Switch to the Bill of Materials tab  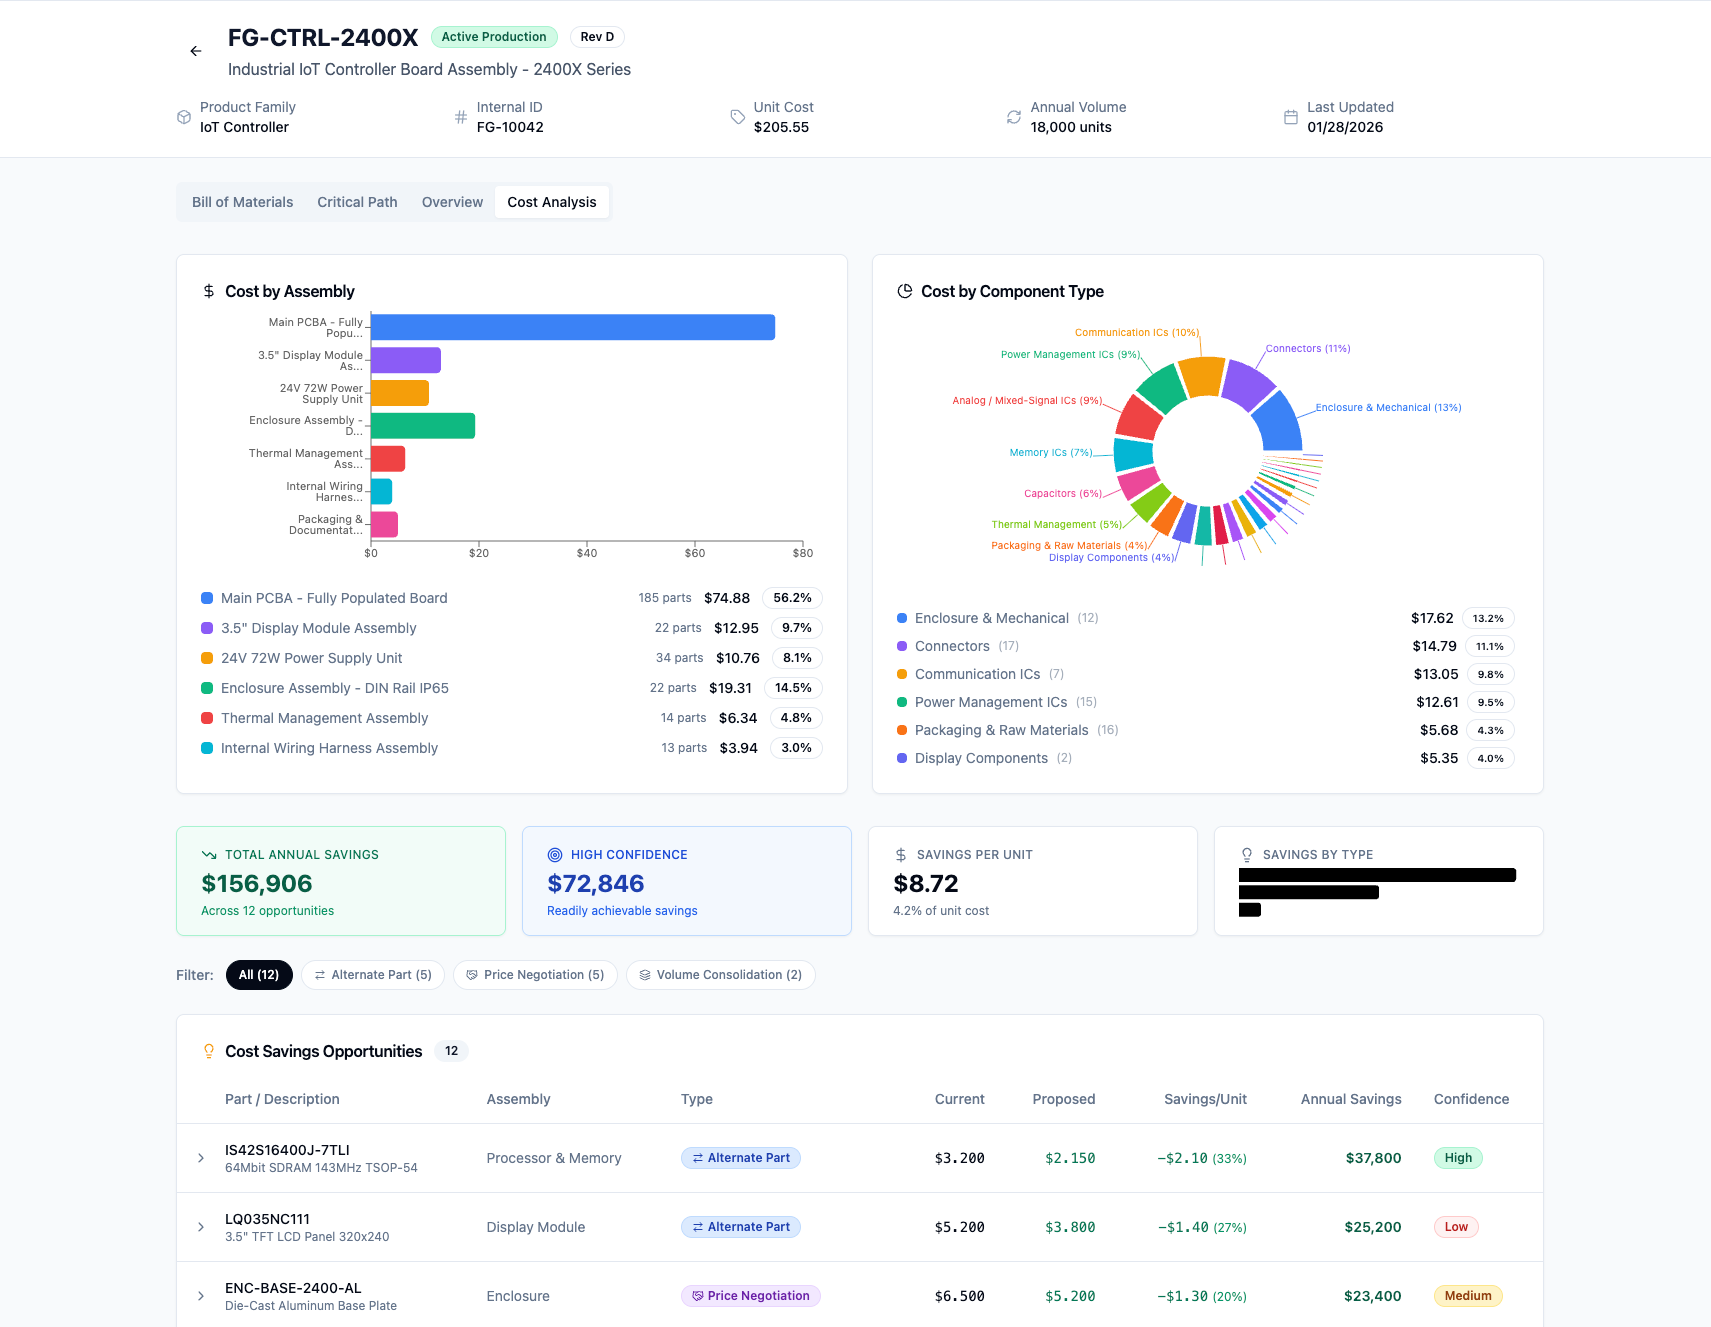pyautogui.click(x=242, y=202)
